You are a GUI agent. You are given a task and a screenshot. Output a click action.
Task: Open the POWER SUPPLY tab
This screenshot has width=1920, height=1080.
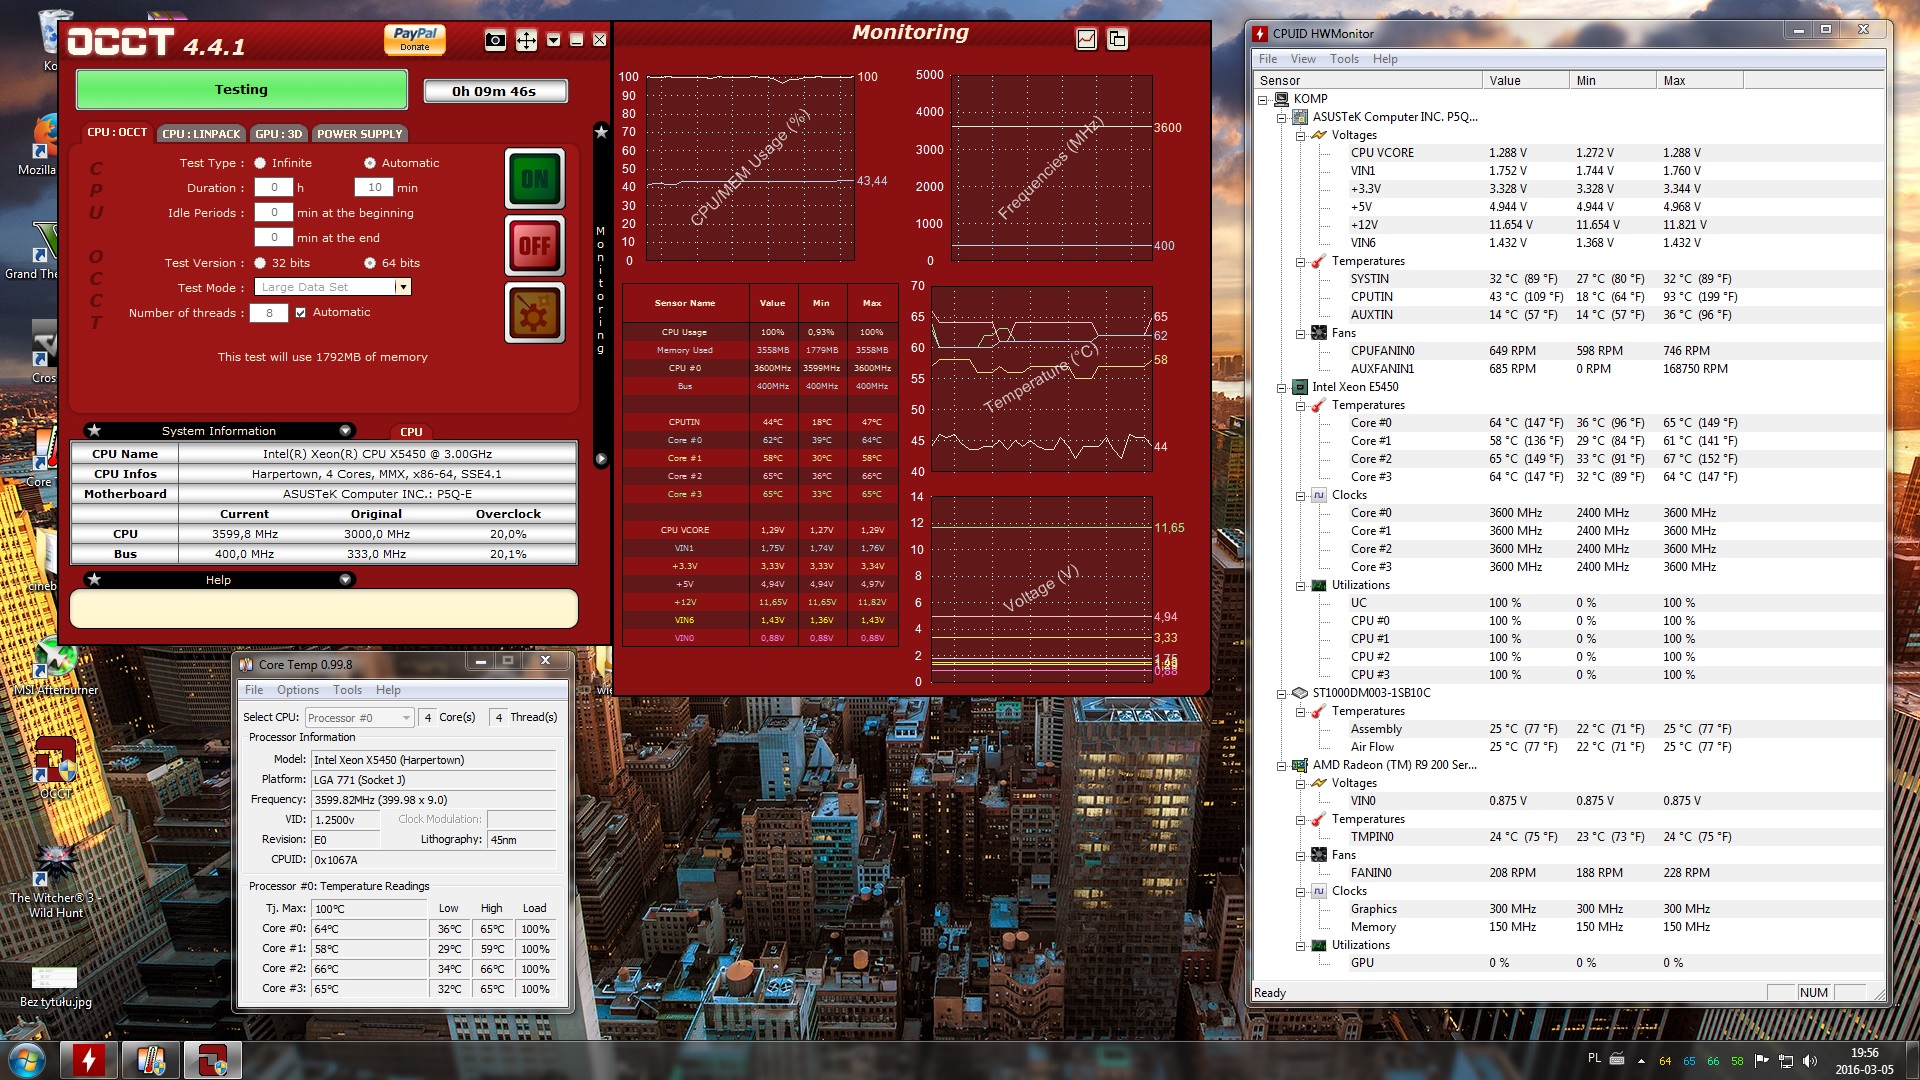pos(359,133)
